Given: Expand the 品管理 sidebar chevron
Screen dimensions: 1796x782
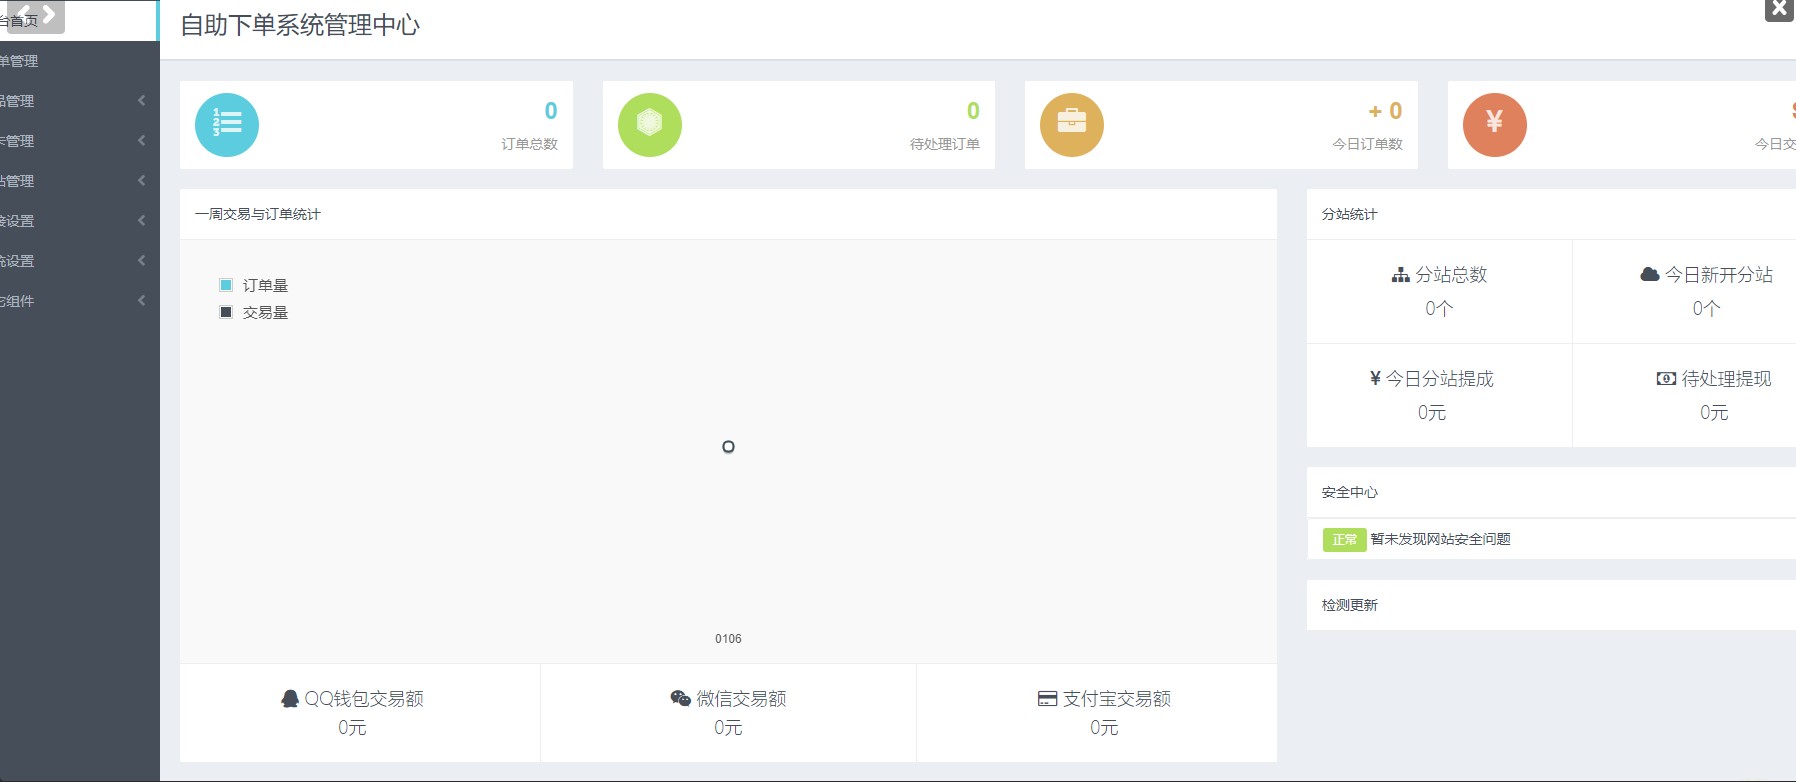Looking at the screenshot, I should [142, 100].
